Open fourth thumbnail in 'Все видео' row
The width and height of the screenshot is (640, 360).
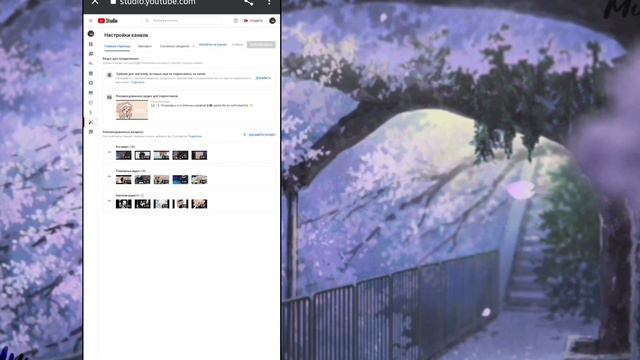click(x=180, y=155)
